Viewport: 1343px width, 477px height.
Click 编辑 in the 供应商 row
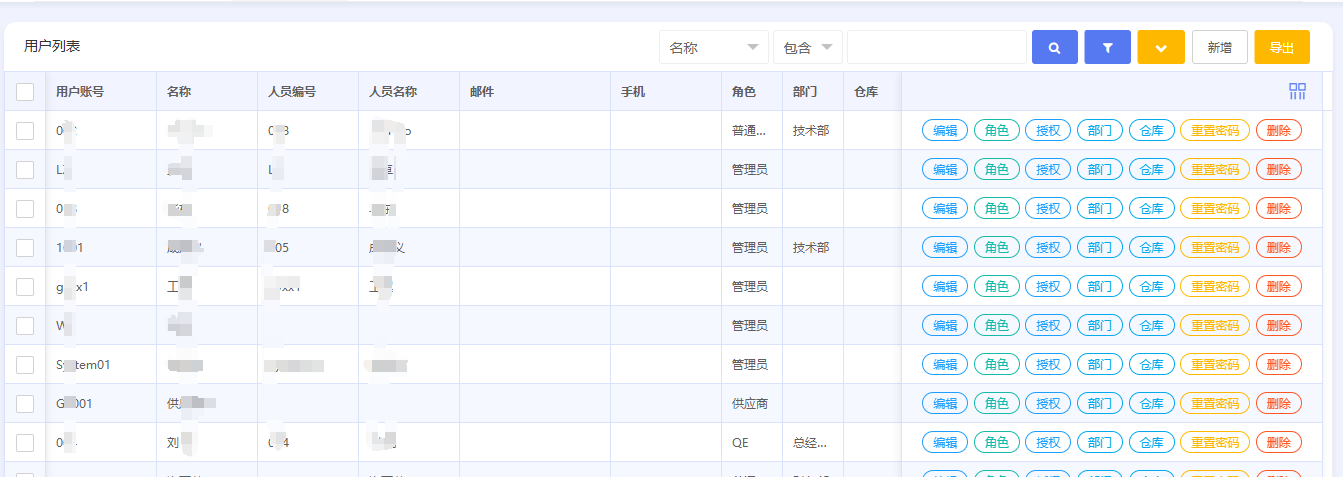point(945,403)
